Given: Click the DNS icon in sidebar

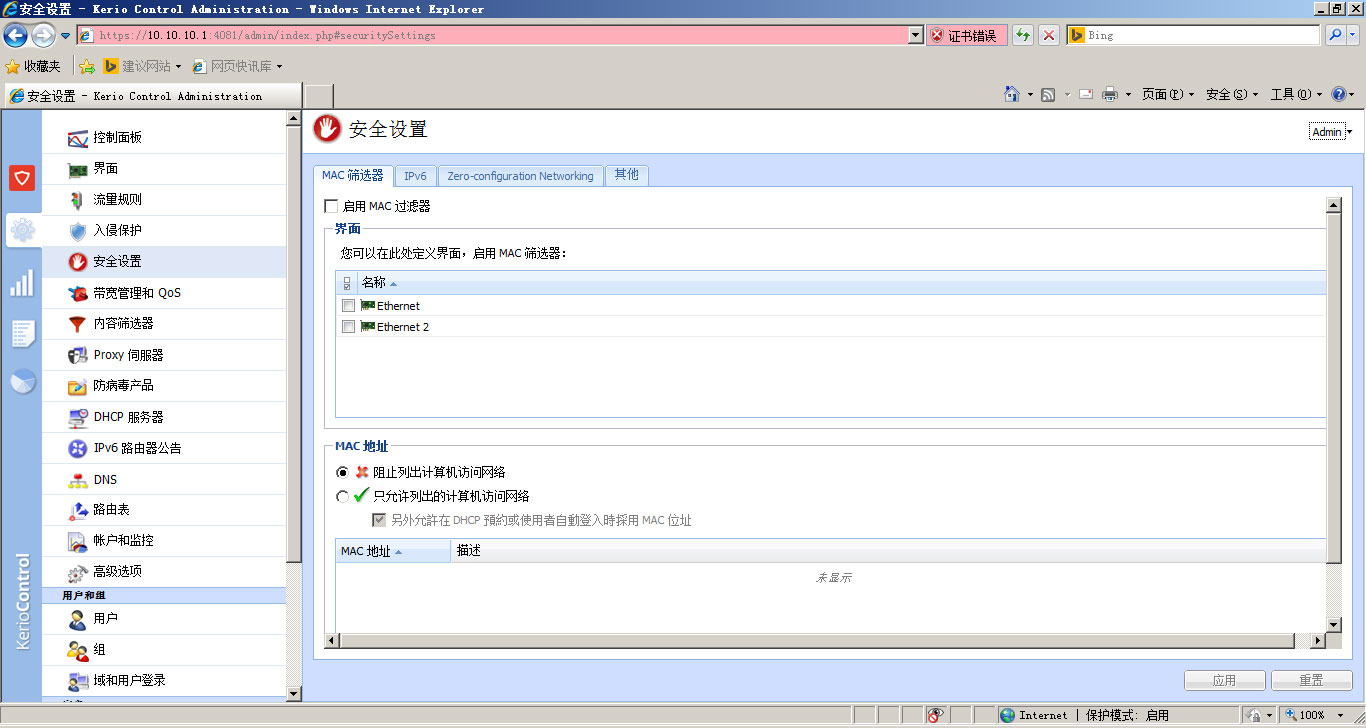Looking at the screenshot, I should [78, 480].
